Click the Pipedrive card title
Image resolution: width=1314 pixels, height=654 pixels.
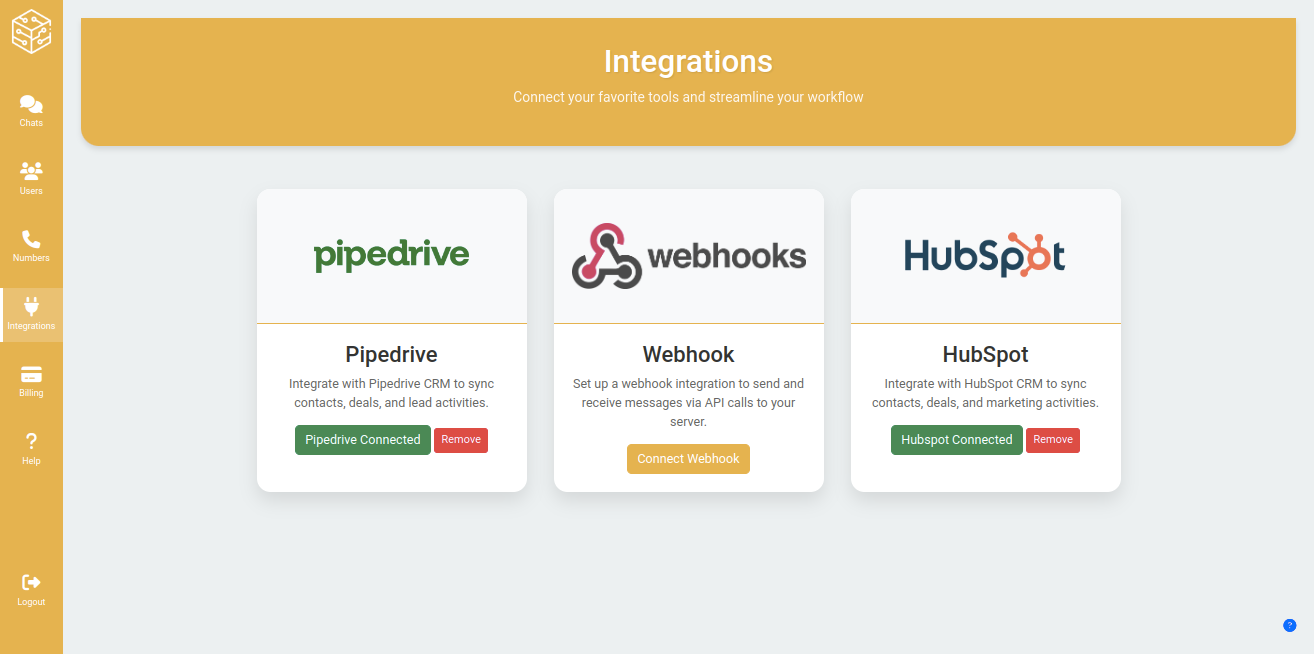click(x=391, y=354)
